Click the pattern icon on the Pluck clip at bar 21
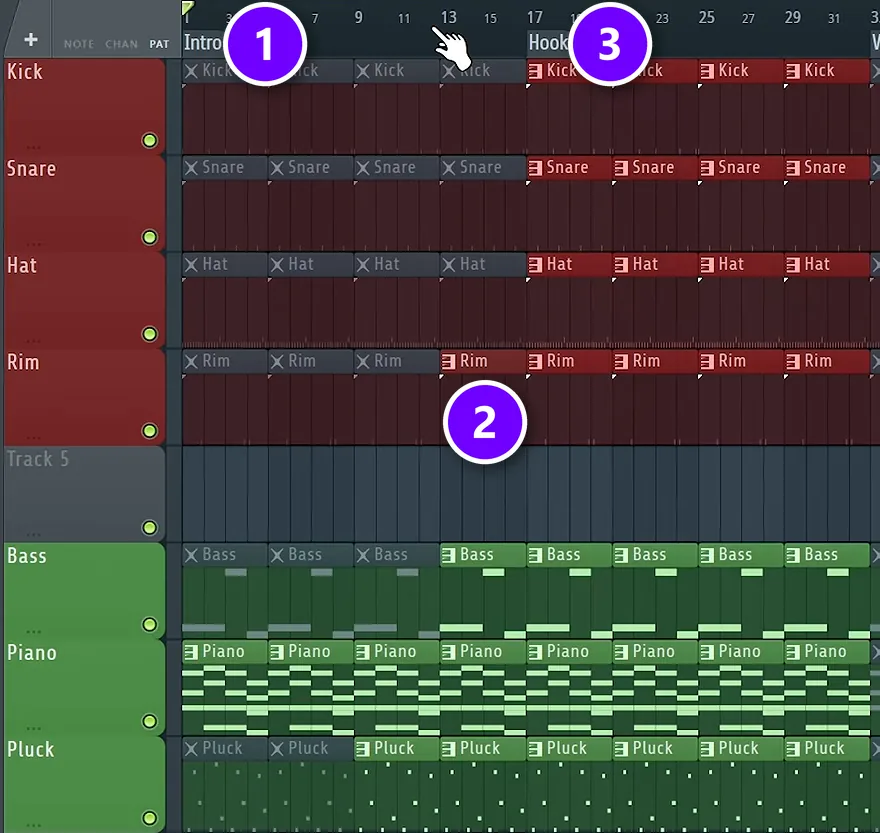The image size is (880, 833). pos(621,749)
